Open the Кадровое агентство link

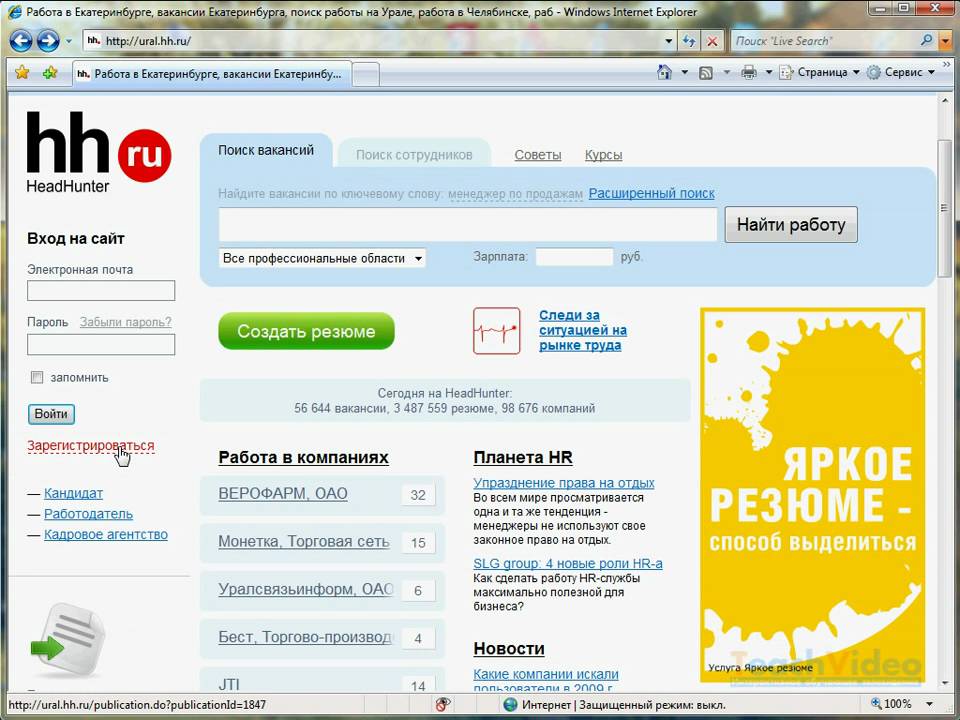105,534
